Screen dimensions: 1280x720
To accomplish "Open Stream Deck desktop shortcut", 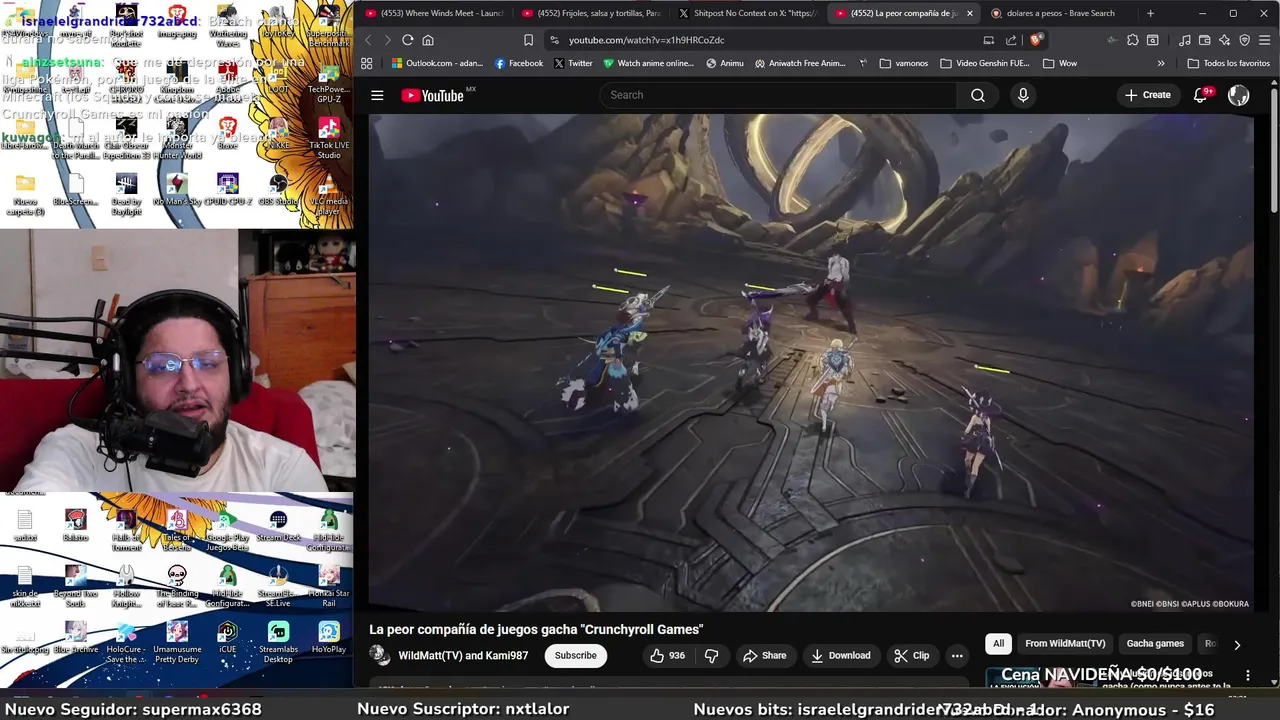I will tap(278, 525).
